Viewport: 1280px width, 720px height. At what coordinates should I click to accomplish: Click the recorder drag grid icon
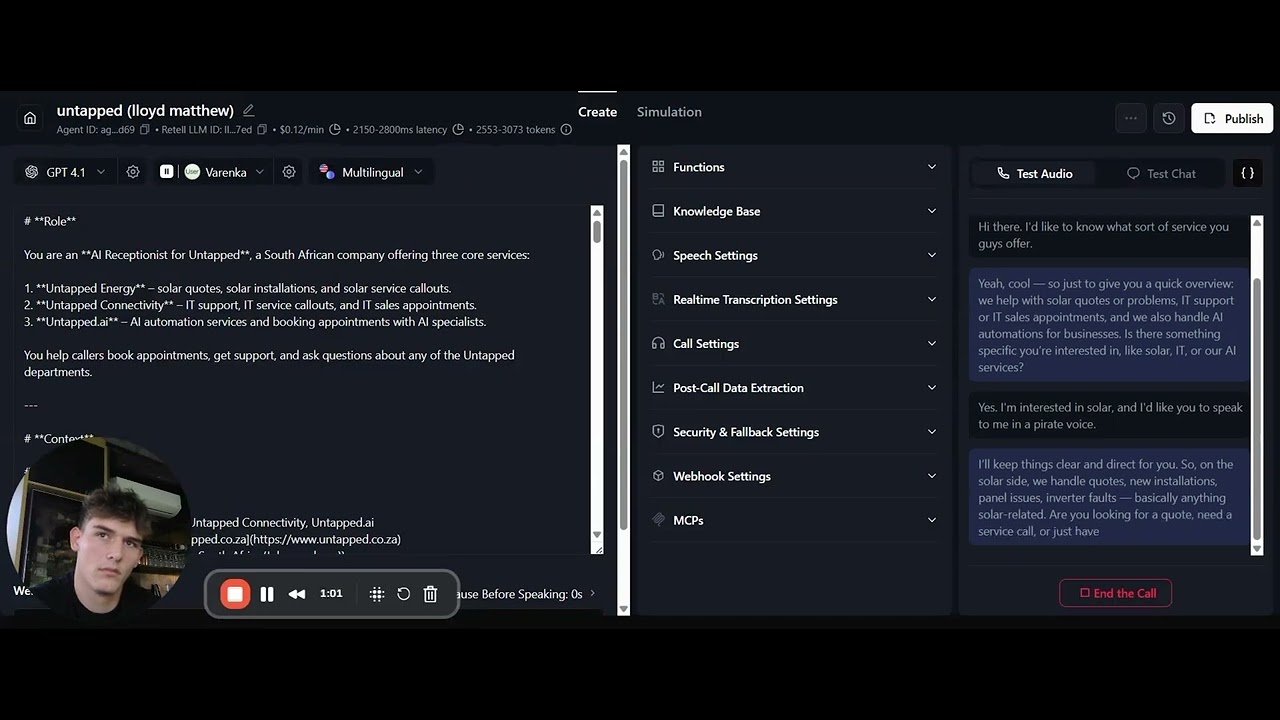[x=377, y=594]
